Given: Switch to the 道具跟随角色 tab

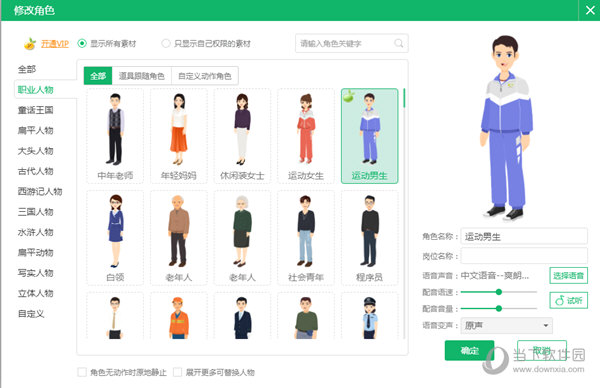Looking at the screenshot, I should point(142,76).
